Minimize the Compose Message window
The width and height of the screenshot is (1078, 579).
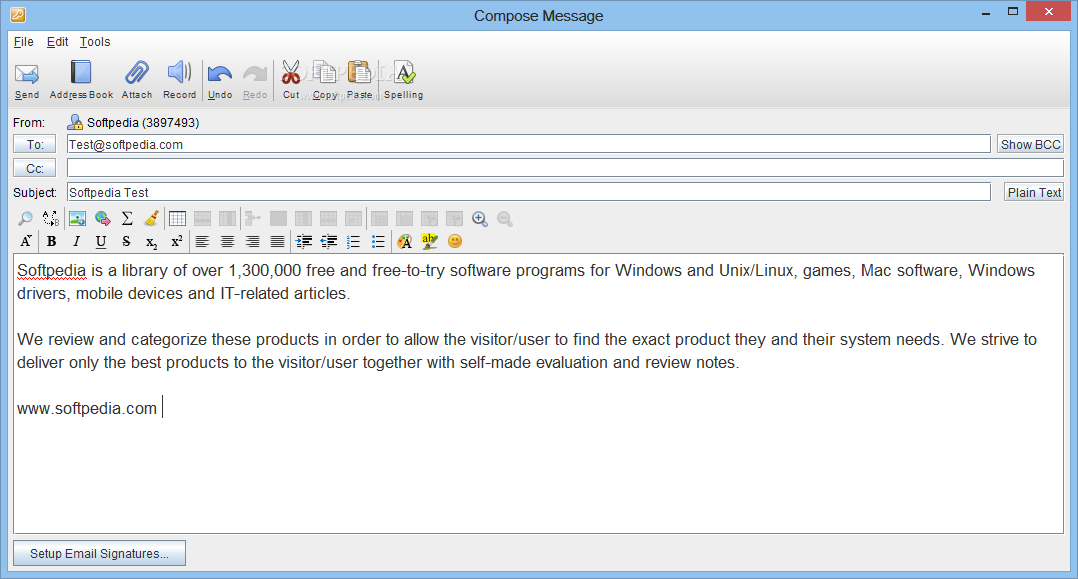(x=986, y=12)
